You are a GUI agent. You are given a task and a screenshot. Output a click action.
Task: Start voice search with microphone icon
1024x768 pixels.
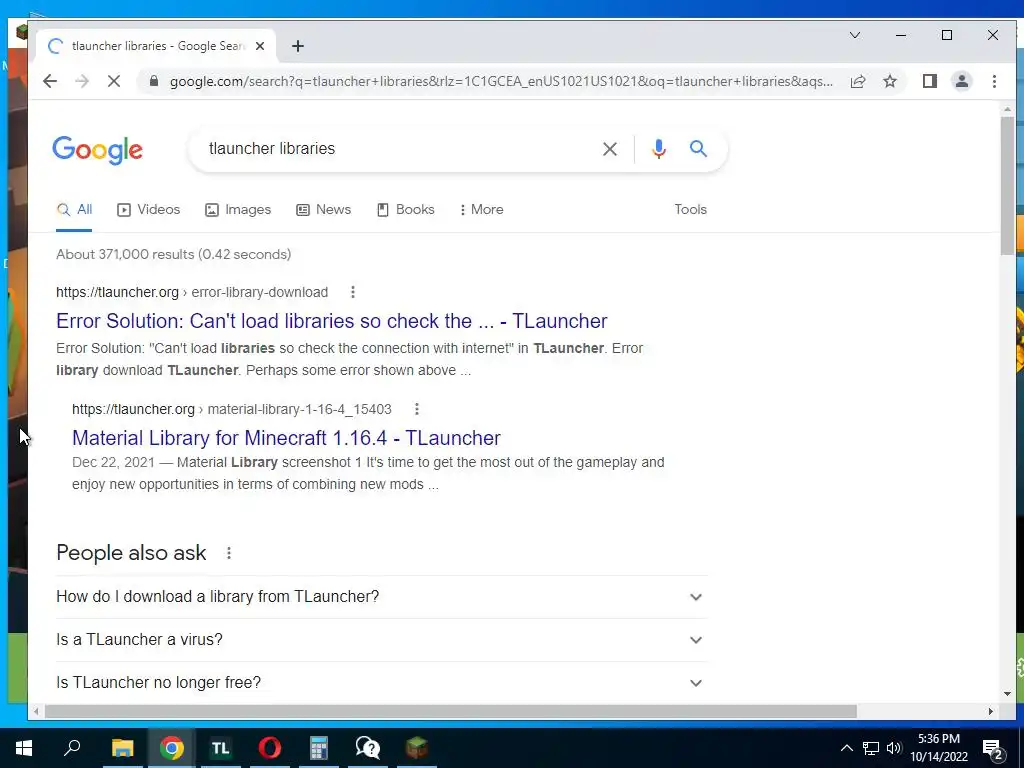[x=658, y=149]
